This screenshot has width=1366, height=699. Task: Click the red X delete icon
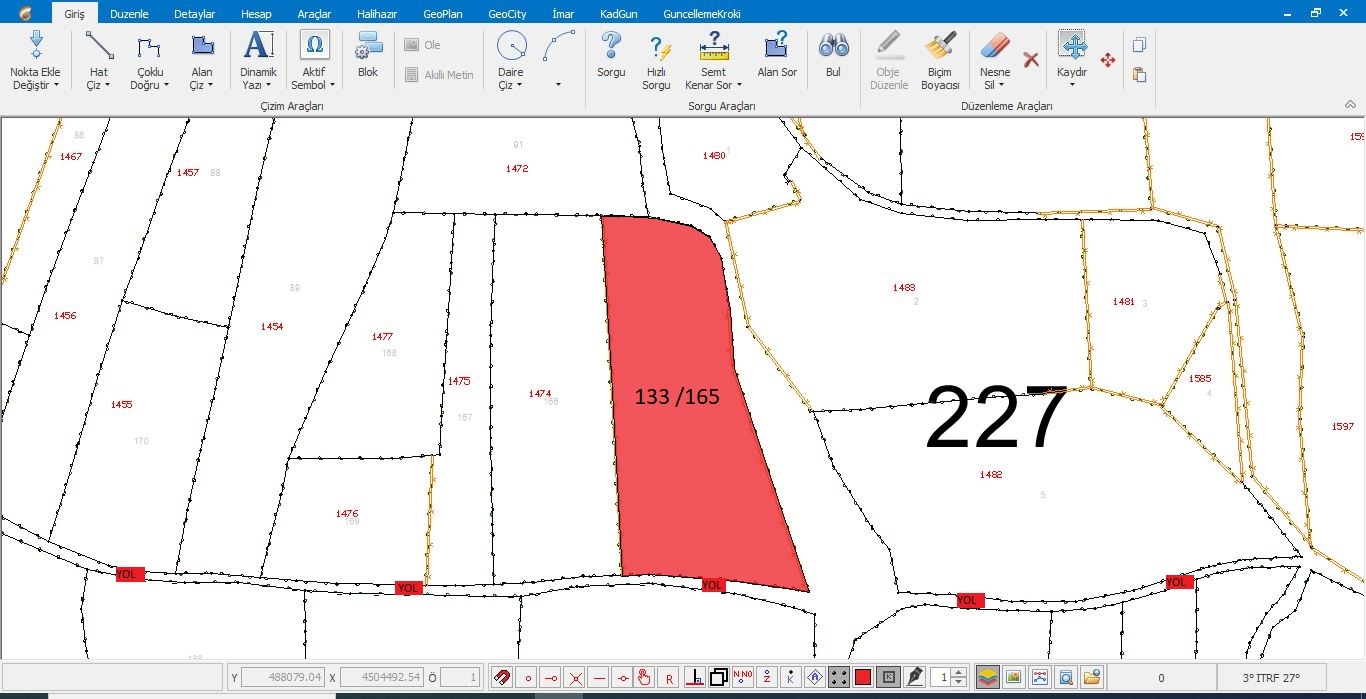tap(1031, 60)
